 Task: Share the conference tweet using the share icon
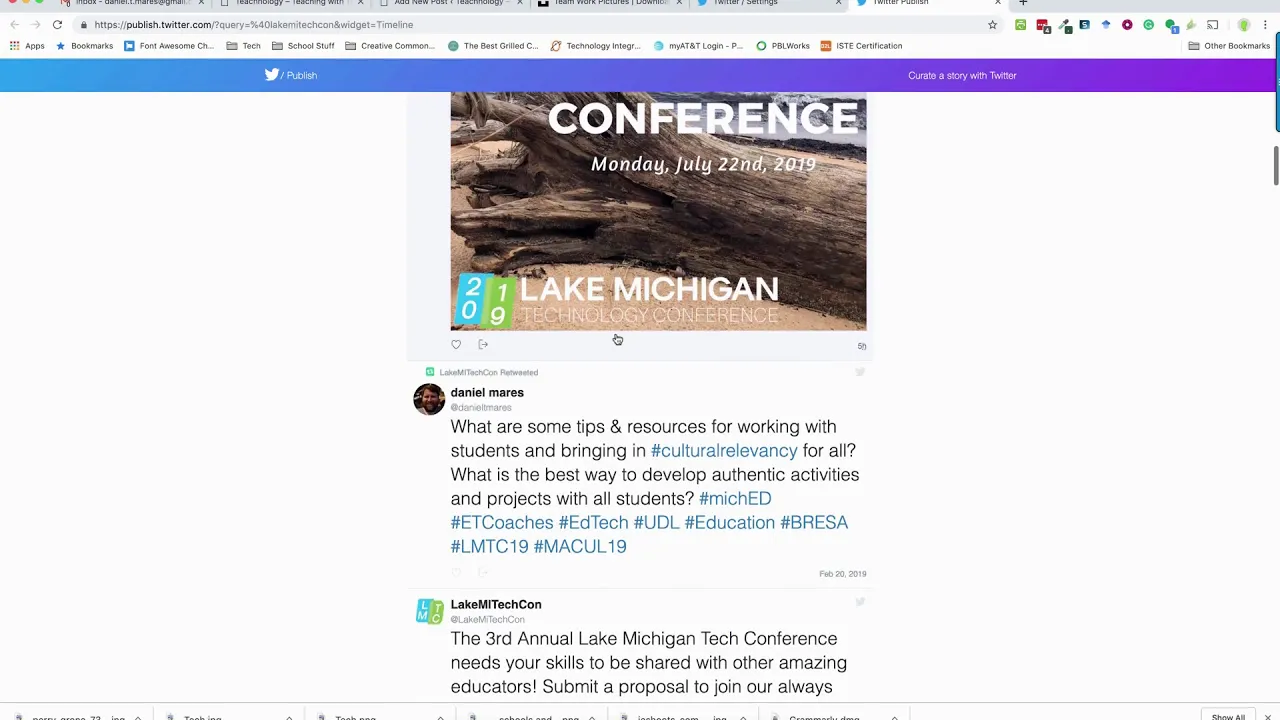click(483, 345)
